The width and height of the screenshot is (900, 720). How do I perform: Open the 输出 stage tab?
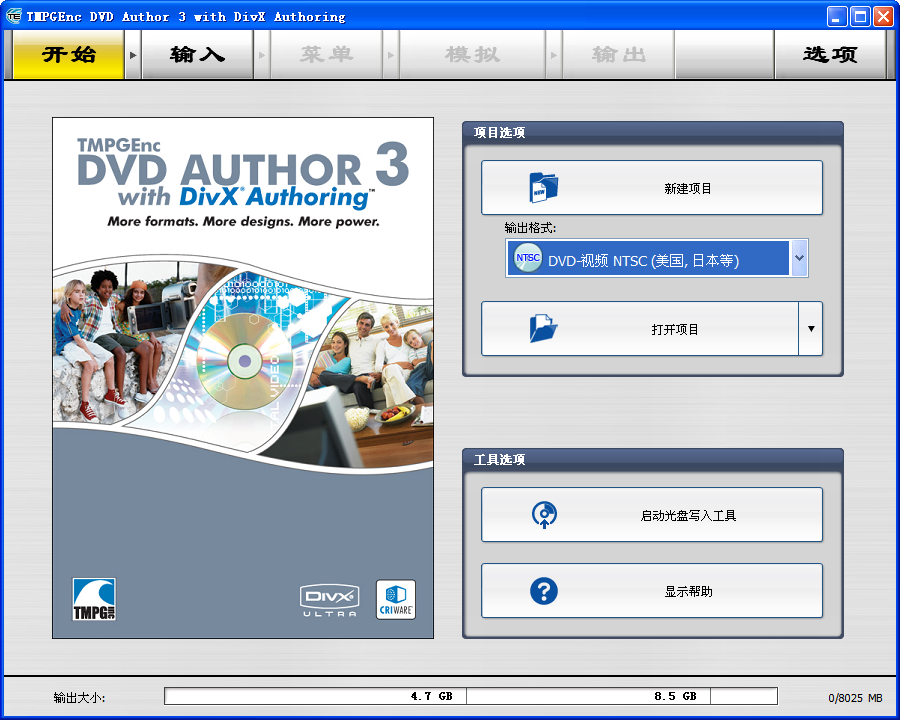pos(619,55)
